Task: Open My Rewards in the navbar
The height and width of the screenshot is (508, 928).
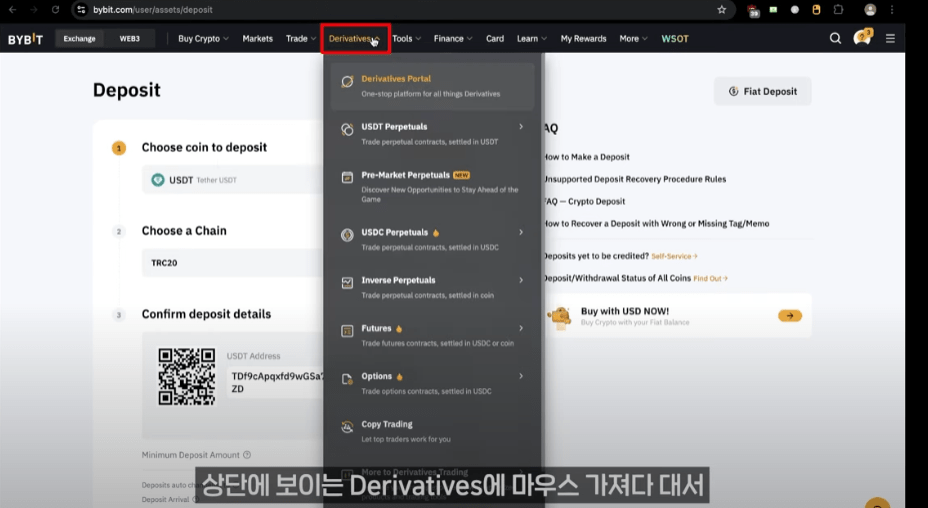Action: click(x=584, y=38)
